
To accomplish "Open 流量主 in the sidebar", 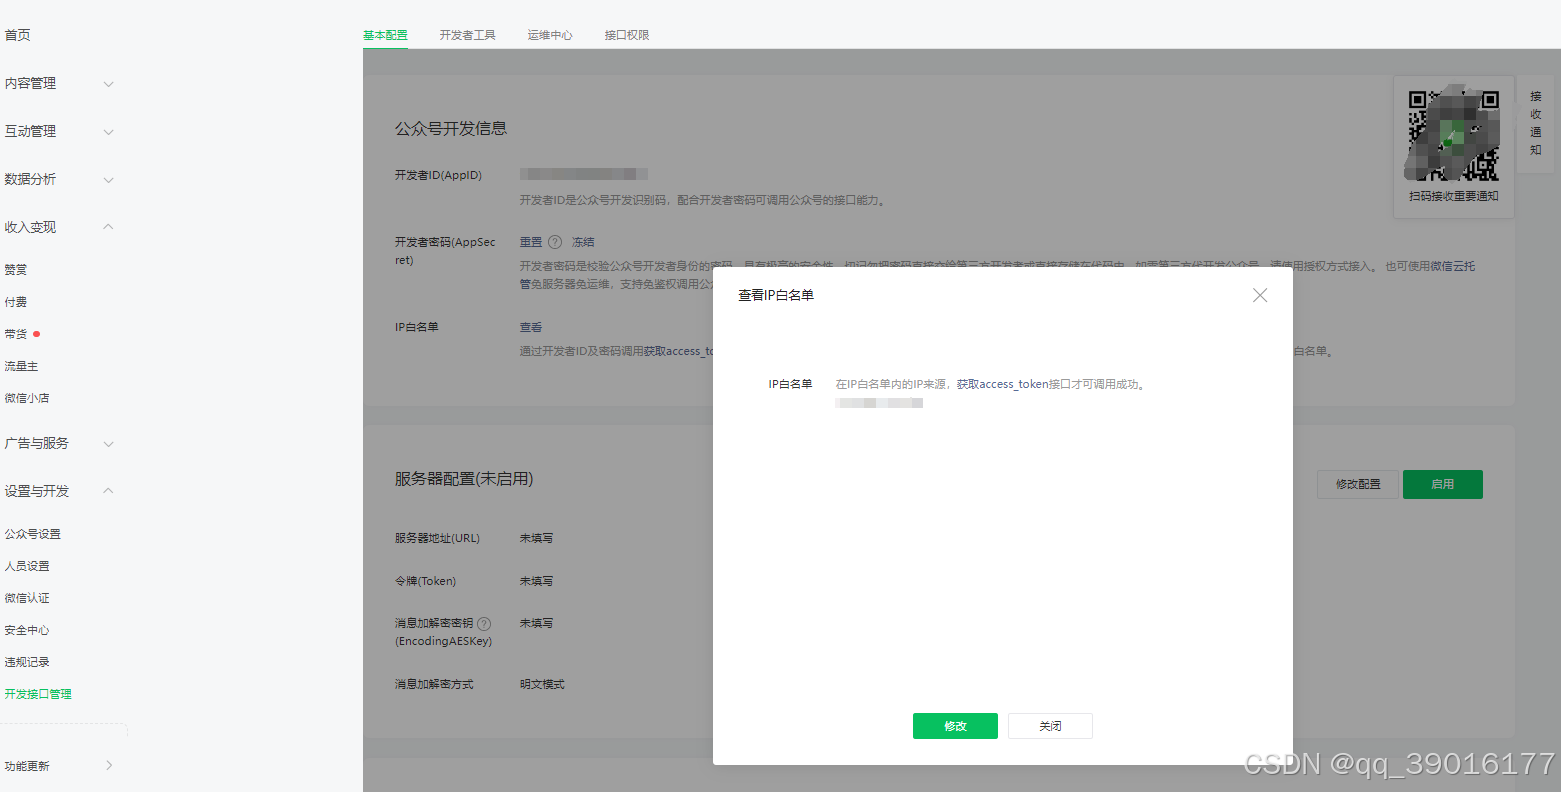I will click(x=21, y=366).
